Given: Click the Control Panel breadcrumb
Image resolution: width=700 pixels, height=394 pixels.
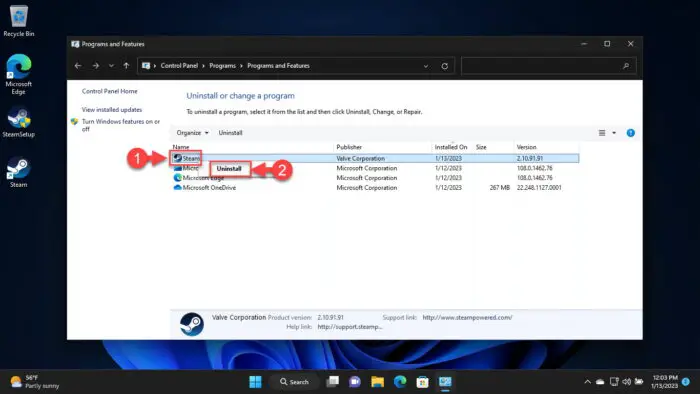Looking at the screenshot, I should [x=179, y=66].
